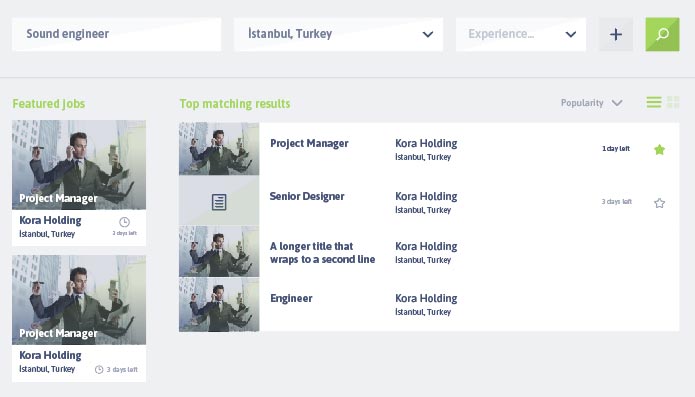Click the '3 days left' label in Senior Designer row

pos(616,202)
